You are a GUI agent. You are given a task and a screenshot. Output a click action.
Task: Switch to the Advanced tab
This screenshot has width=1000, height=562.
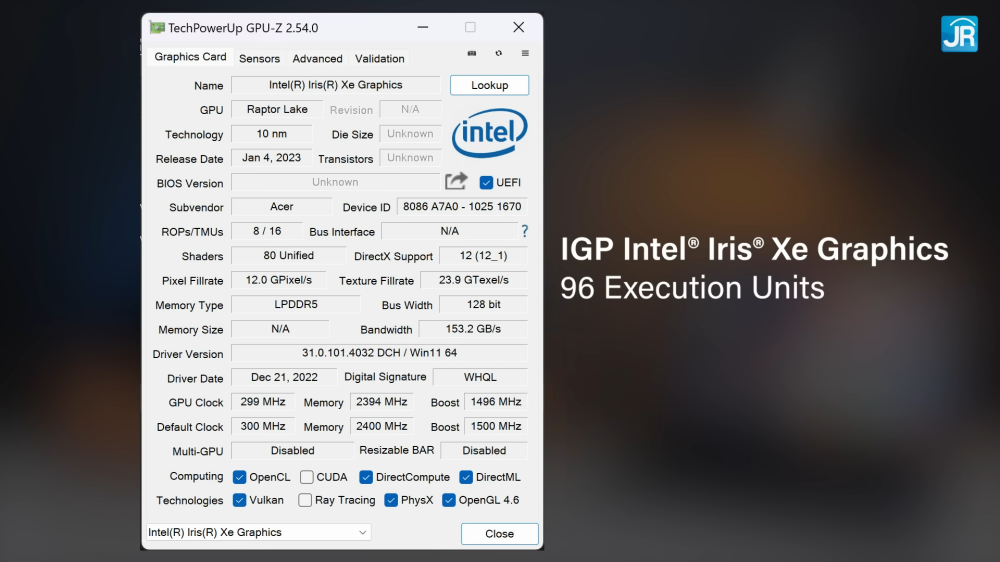pos(318,59)
